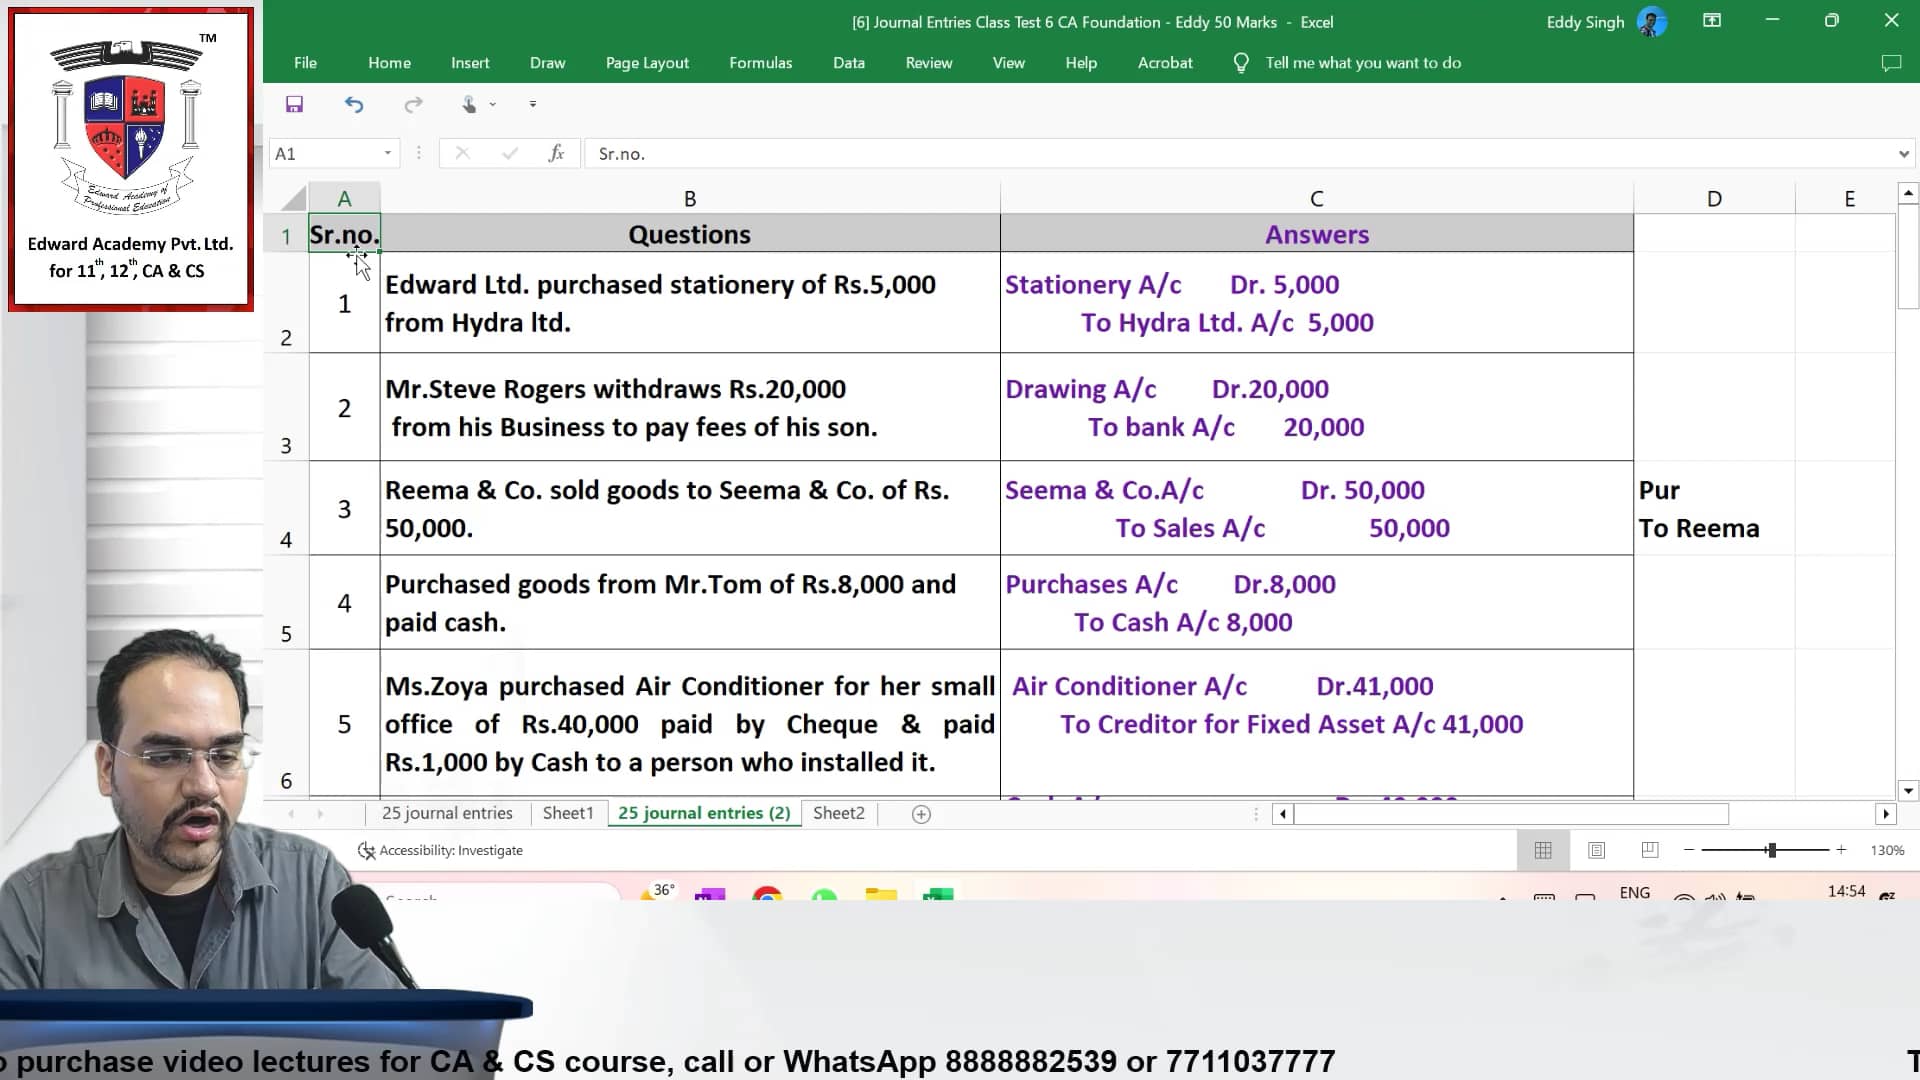Click the Redo icon
Viewport: 1920px width, 1080px height.
click(413, 104)
